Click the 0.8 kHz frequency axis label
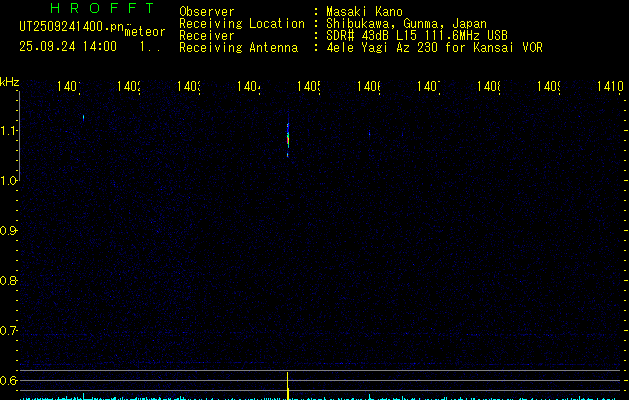The height and width of the screenshot is (400, 629). pos(8,280)
